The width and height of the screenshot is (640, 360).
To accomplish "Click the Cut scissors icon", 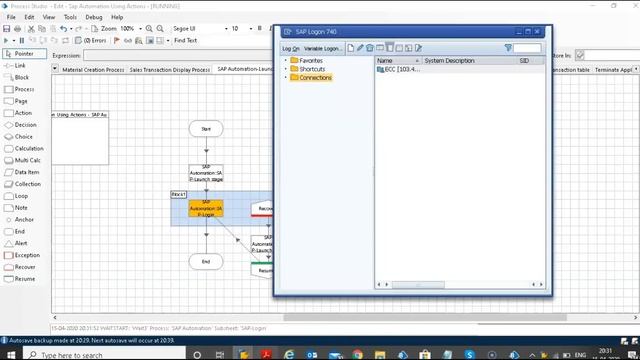I will 31,29.
